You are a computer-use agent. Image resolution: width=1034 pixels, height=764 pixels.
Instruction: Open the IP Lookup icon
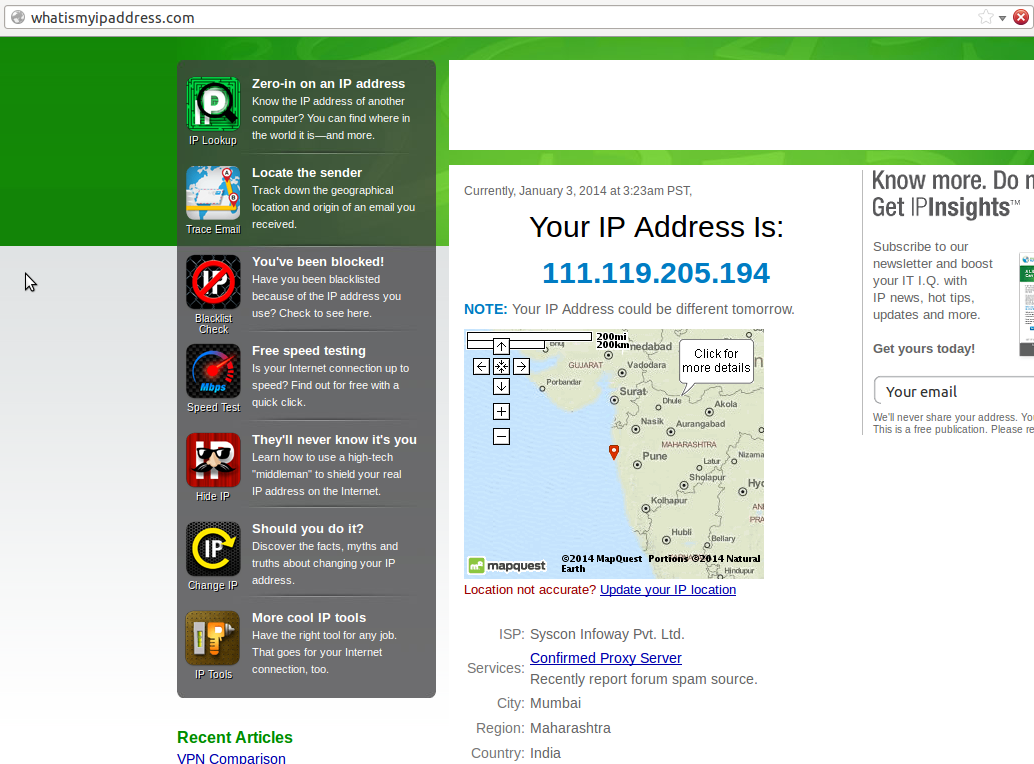213,104
